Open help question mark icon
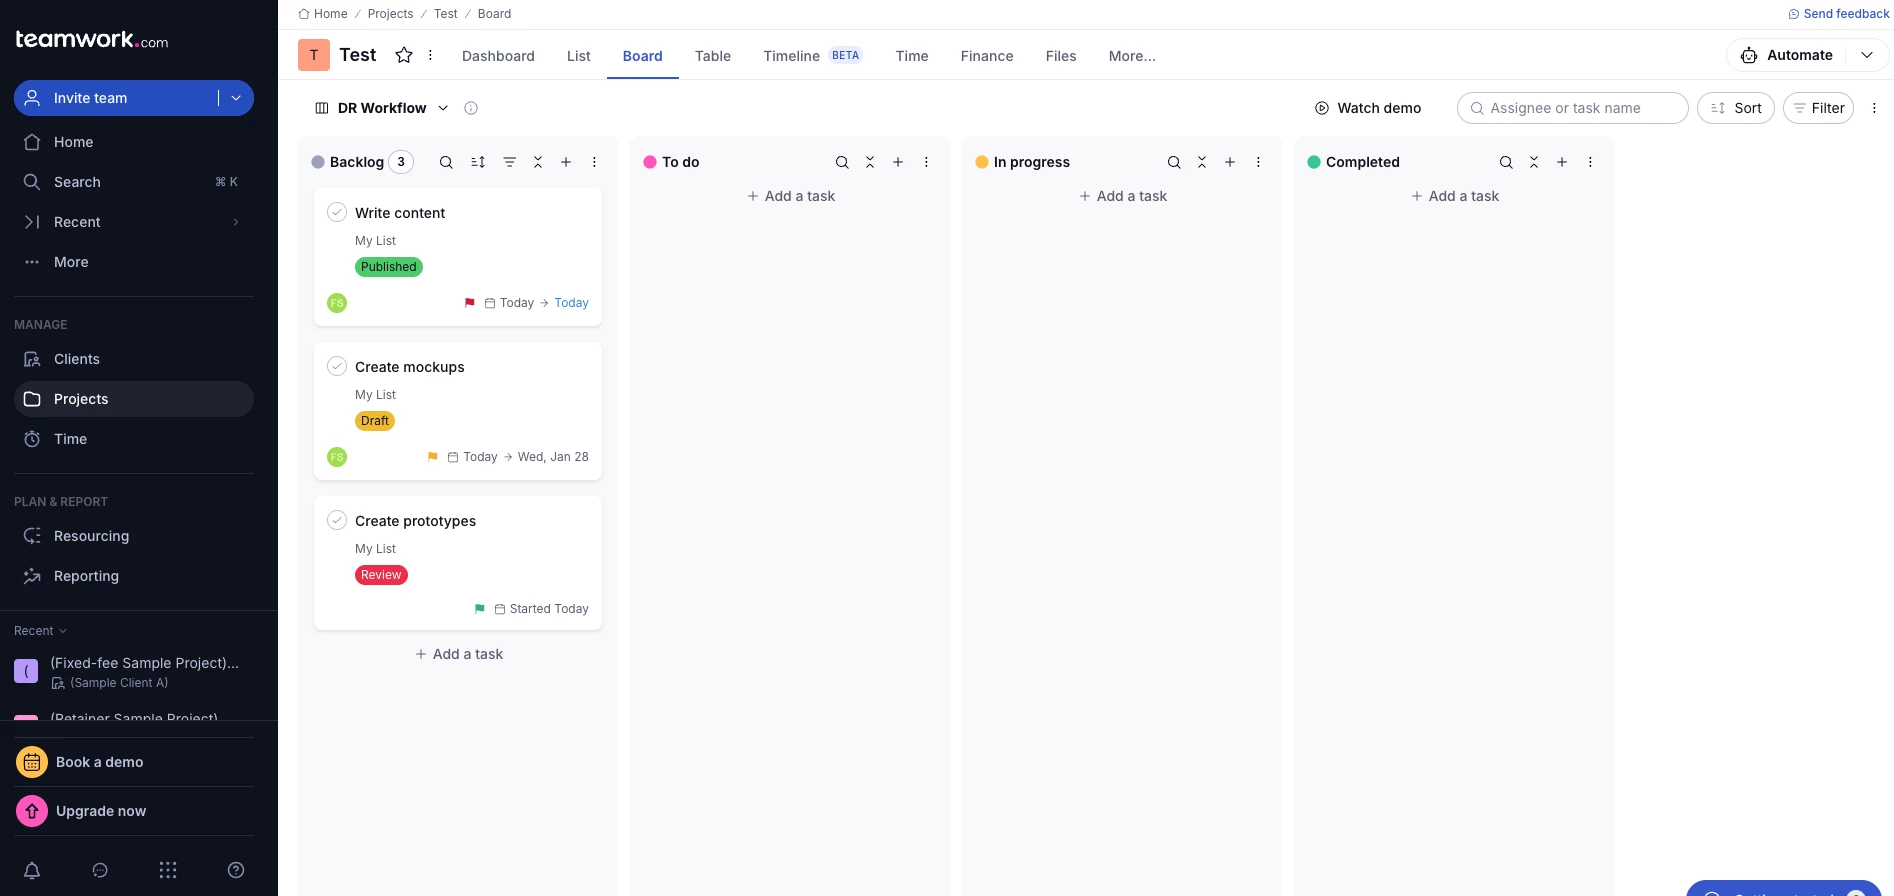This screenshot has height=896, width=1894. (236, 870)
